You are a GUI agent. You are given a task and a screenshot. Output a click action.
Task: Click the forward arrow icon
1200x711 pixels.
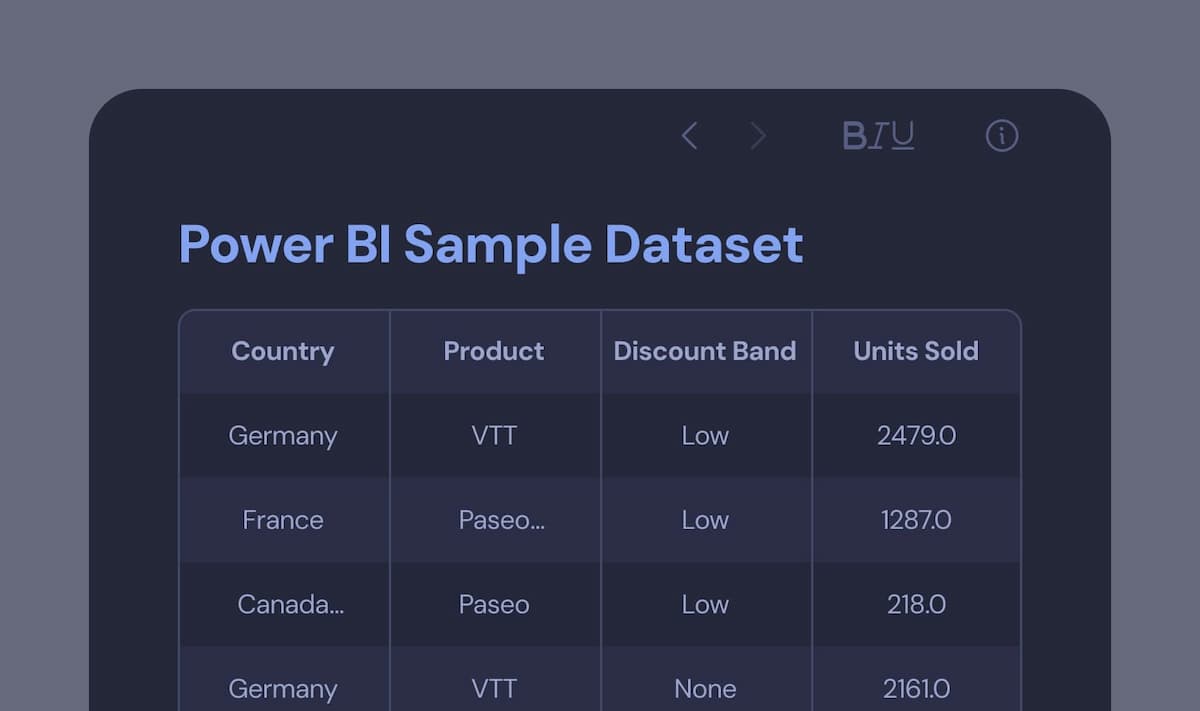tap(758, 136)
